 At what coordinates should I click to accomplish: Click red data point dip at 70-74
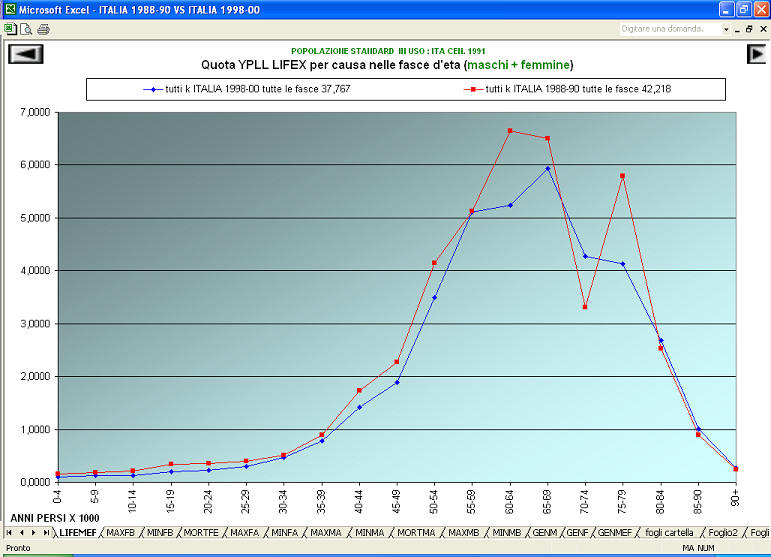(585, 307)
